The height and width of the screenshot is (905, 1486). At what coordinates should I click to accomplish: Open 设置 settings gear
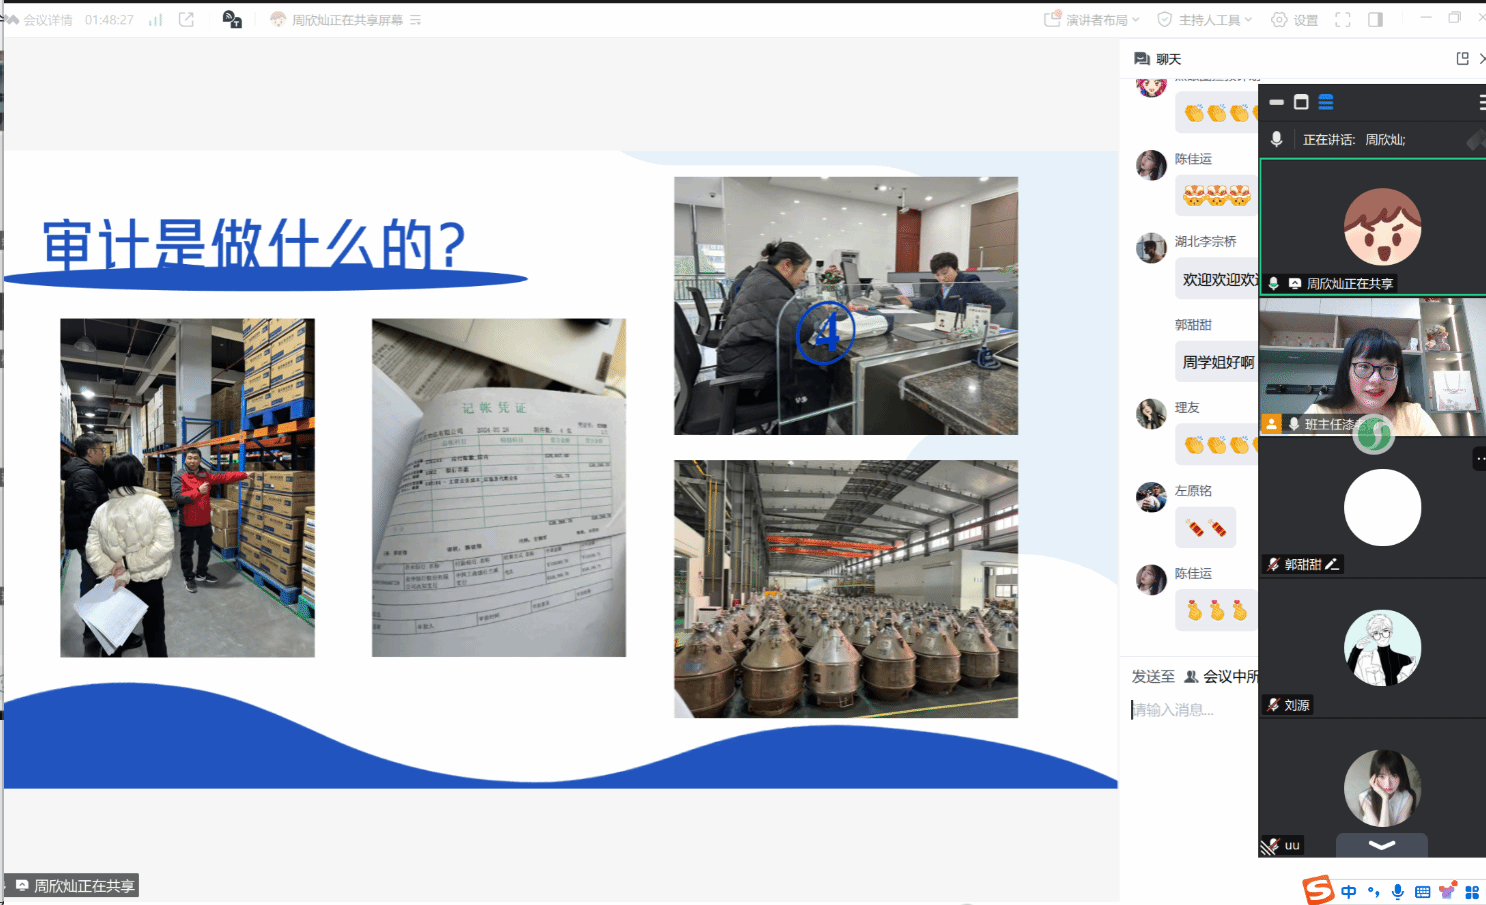point(1294,20)
